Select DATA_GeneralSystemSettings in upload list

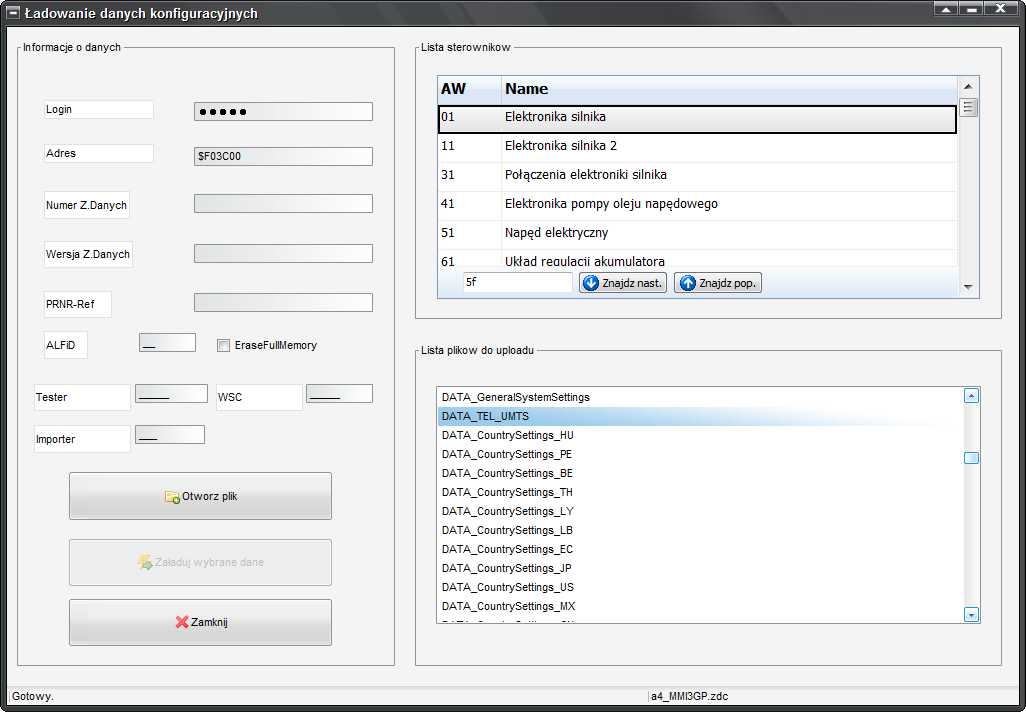coord(516,397)
